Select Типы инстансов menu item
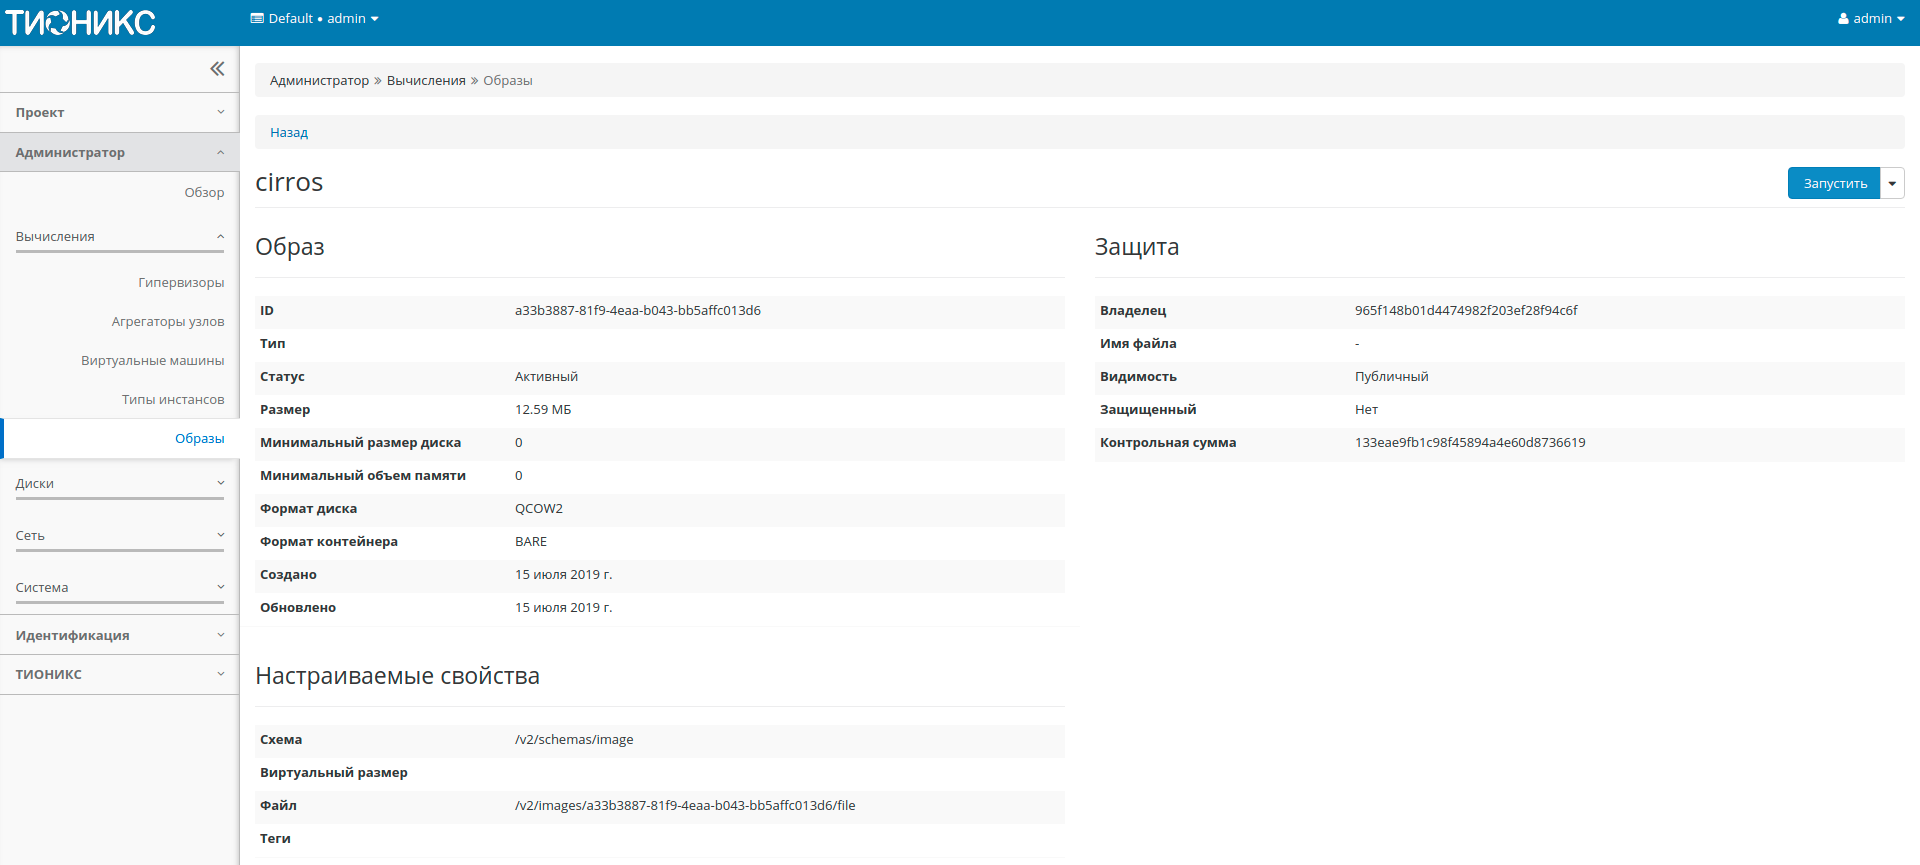 [x=173, y=400]
